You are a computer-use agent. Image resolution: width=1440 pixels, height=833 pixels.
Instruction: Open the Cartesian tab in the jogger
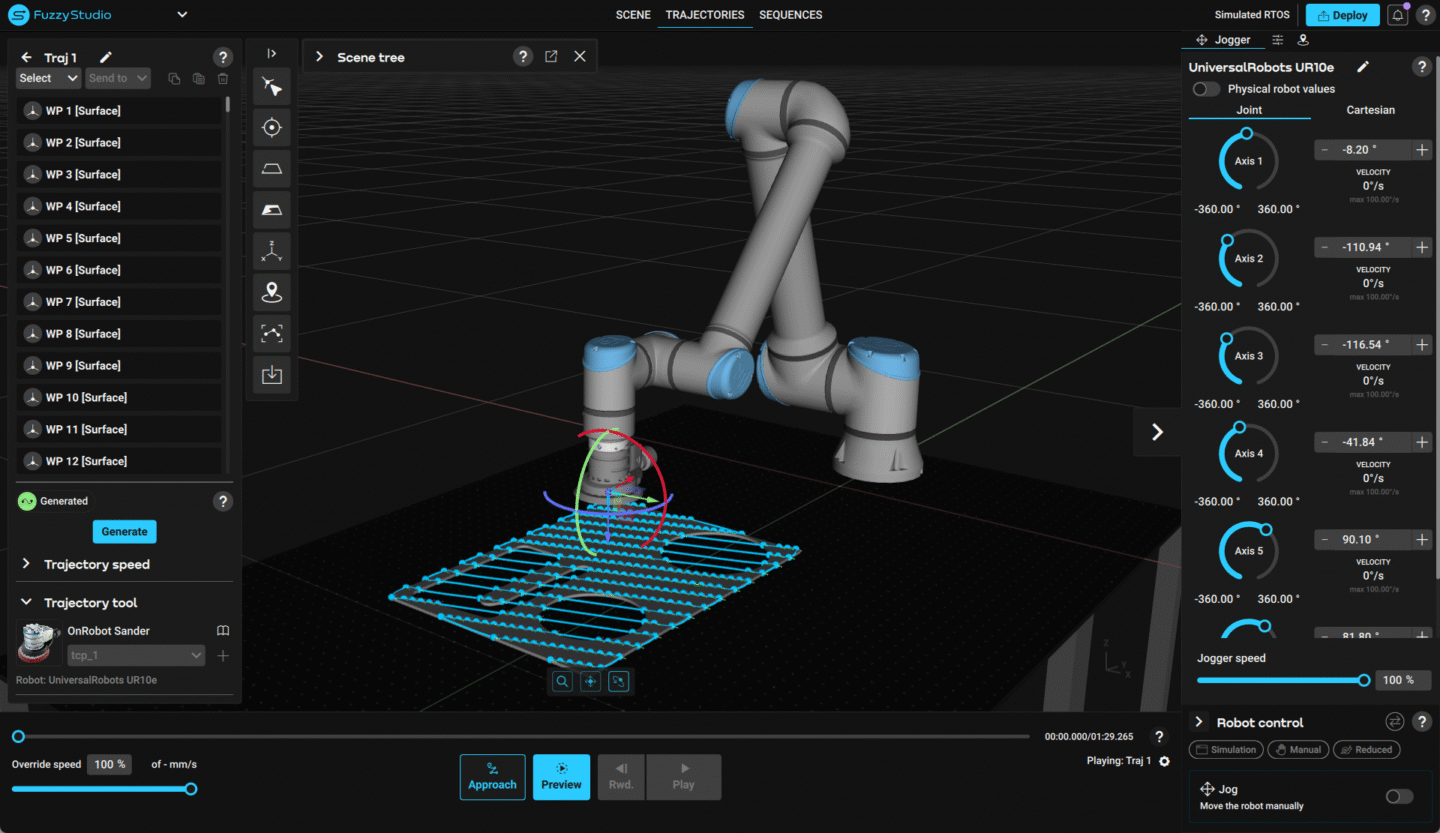pyautogui.click(x=1370, y=110)
